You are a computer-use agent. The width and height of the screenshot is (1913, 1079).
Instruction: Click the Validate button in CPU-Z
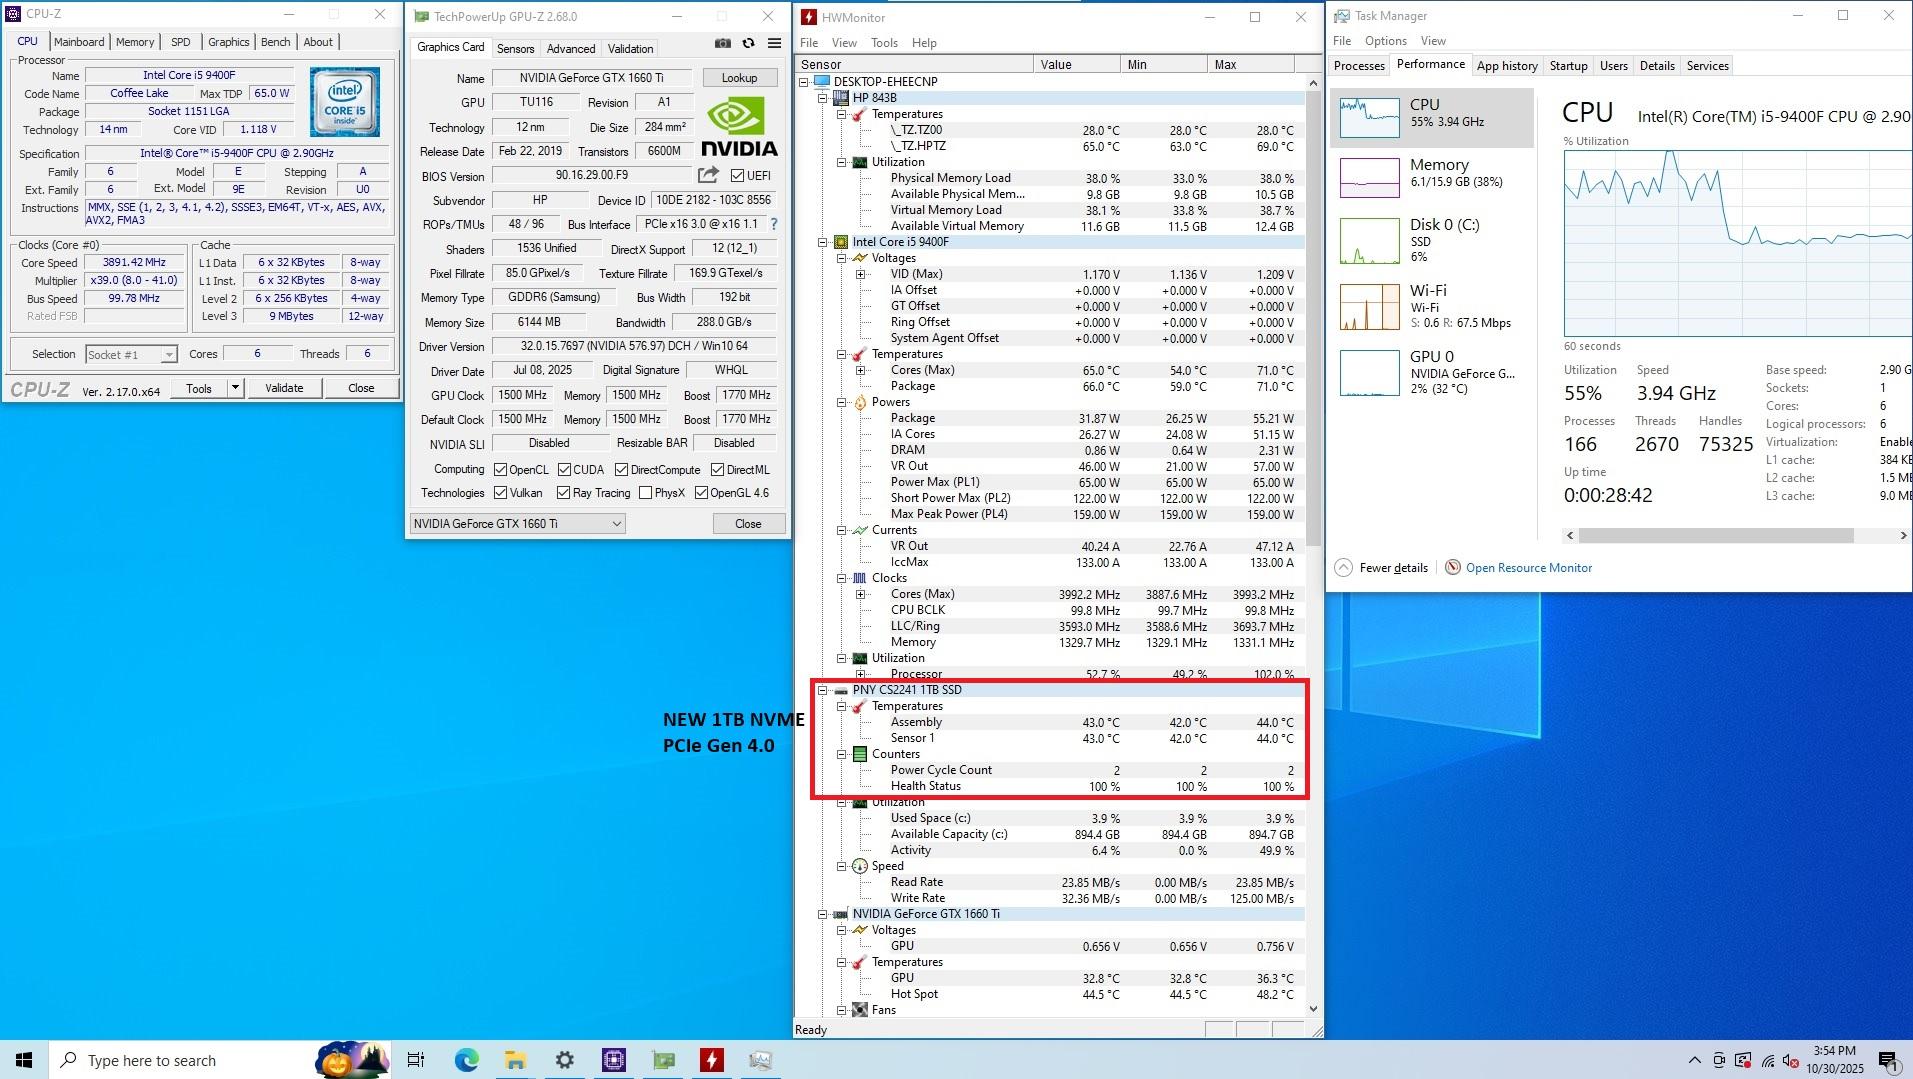tap(284, 388)
